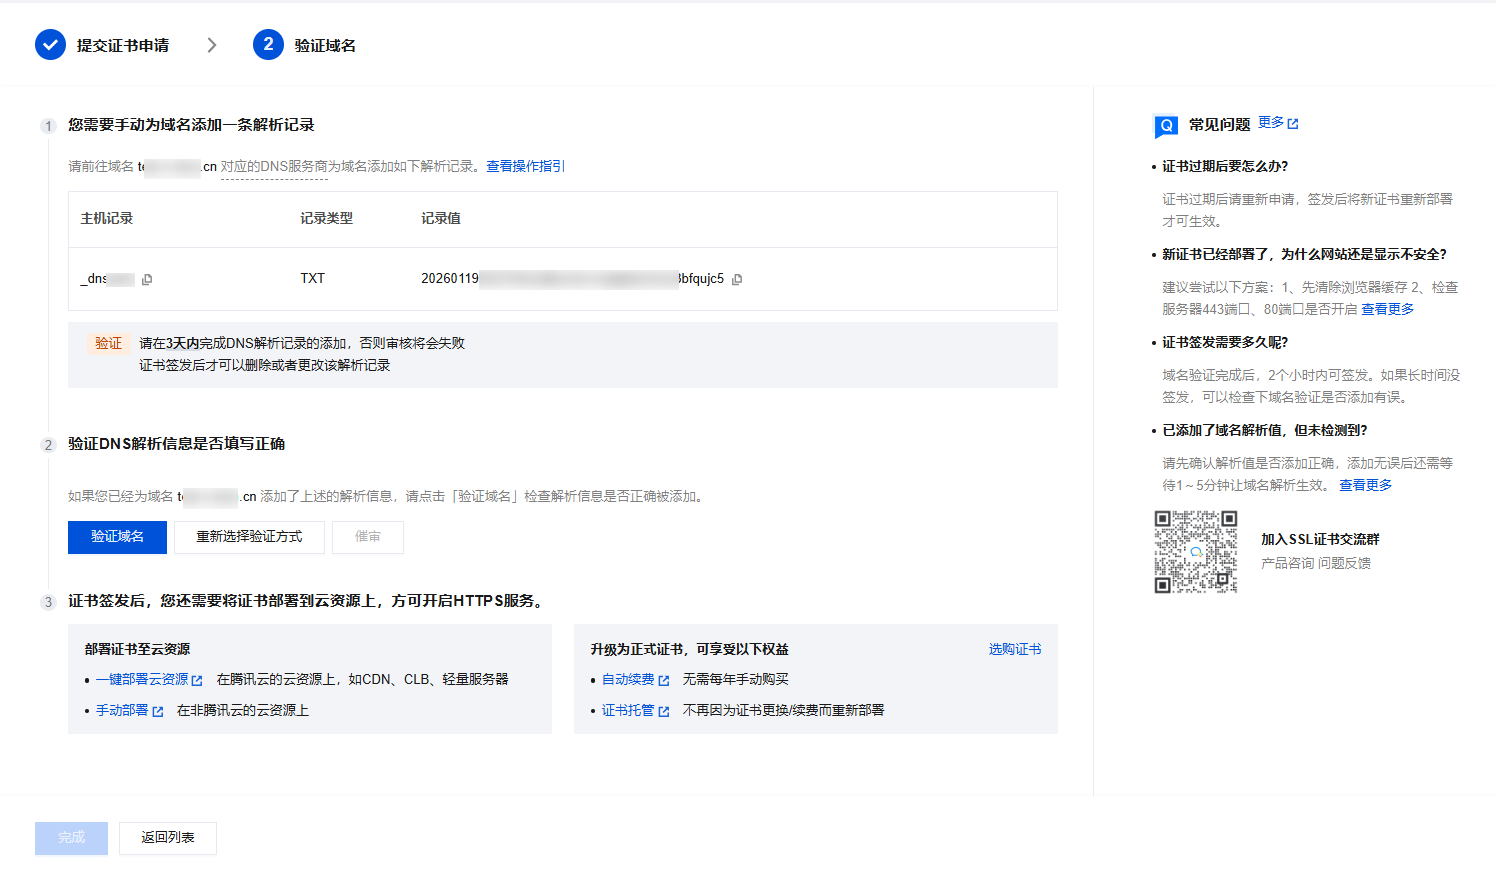Click the external-link icon next to 手动部署
Viewport: 1496px width, 882px height.
[157, 711]
